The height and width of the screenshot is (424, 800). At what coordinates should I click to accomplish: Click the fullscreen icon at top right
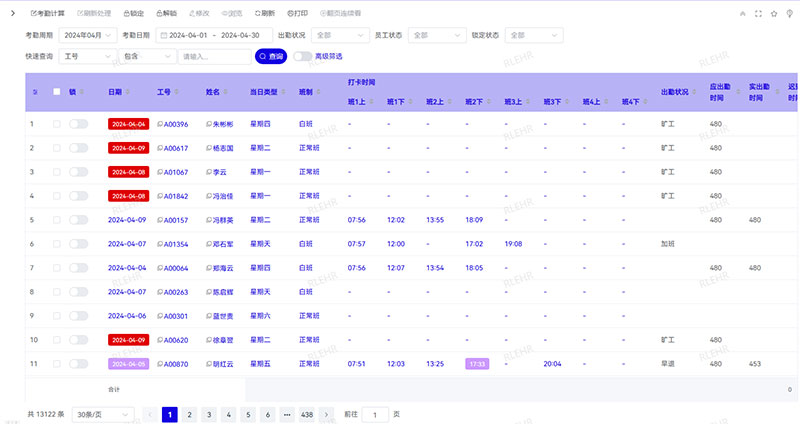point(758,14)
